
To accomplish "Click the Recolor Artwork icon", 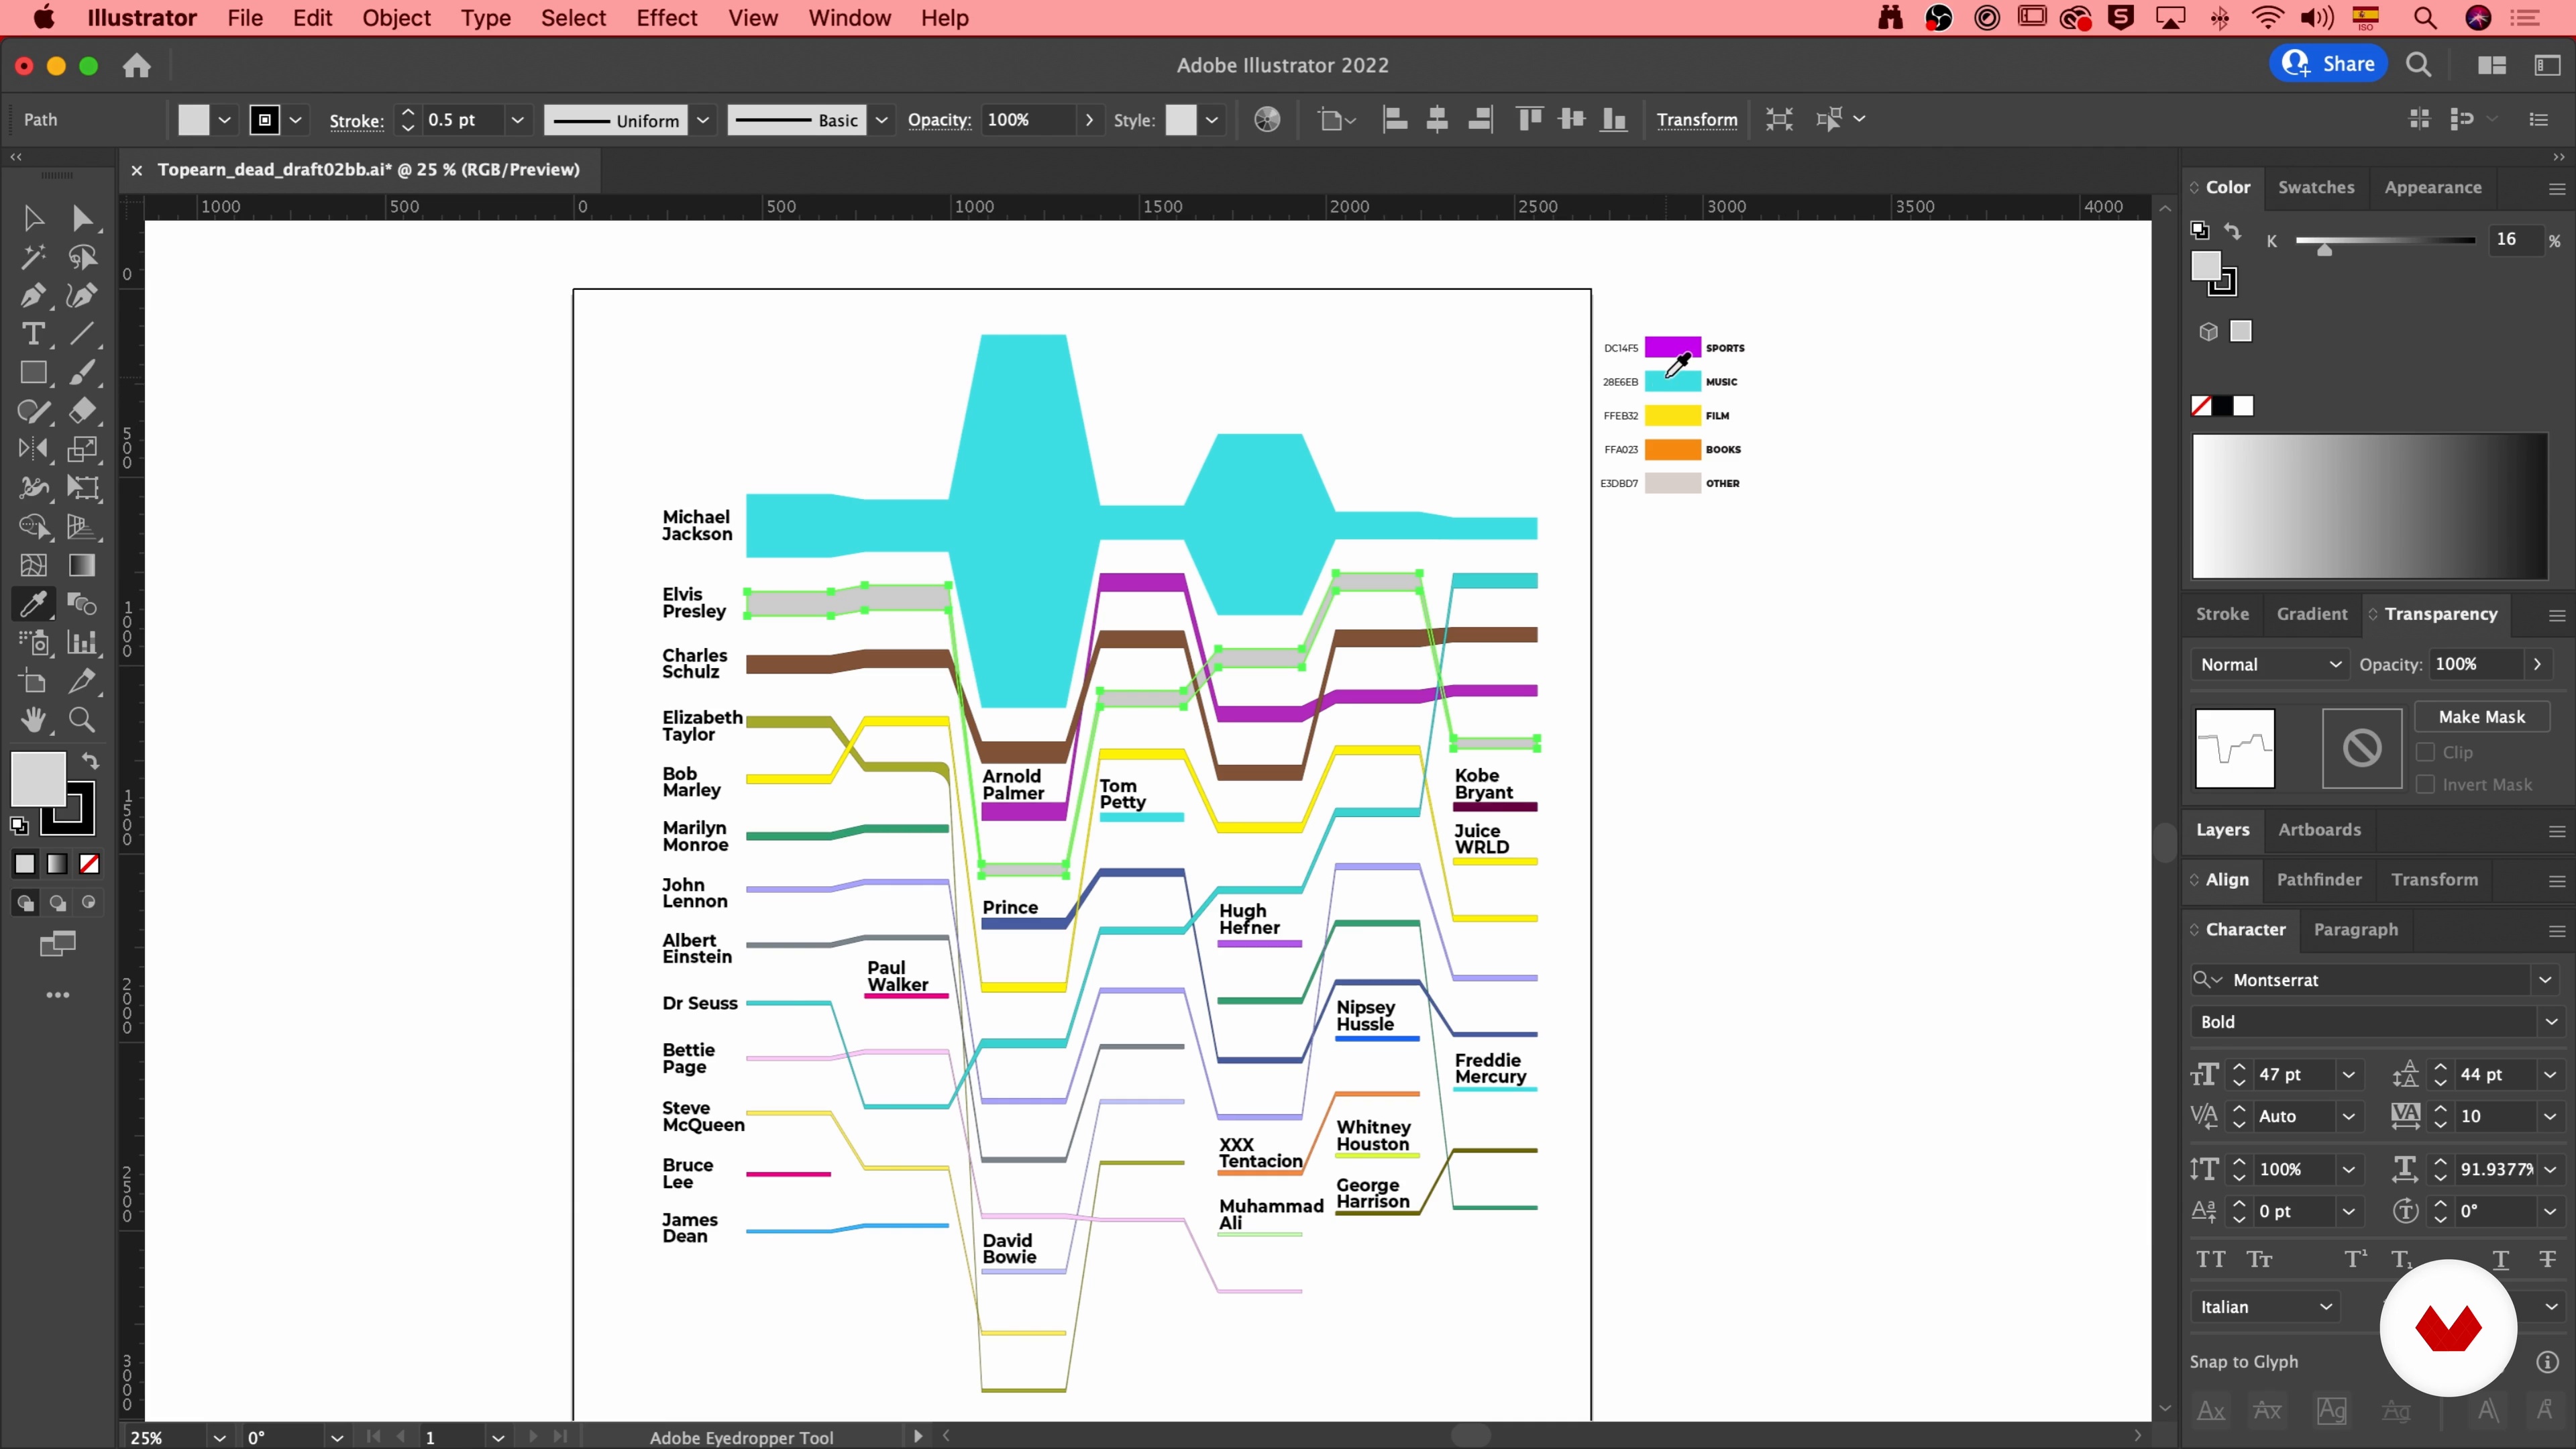I will [x=1267, y=120].
